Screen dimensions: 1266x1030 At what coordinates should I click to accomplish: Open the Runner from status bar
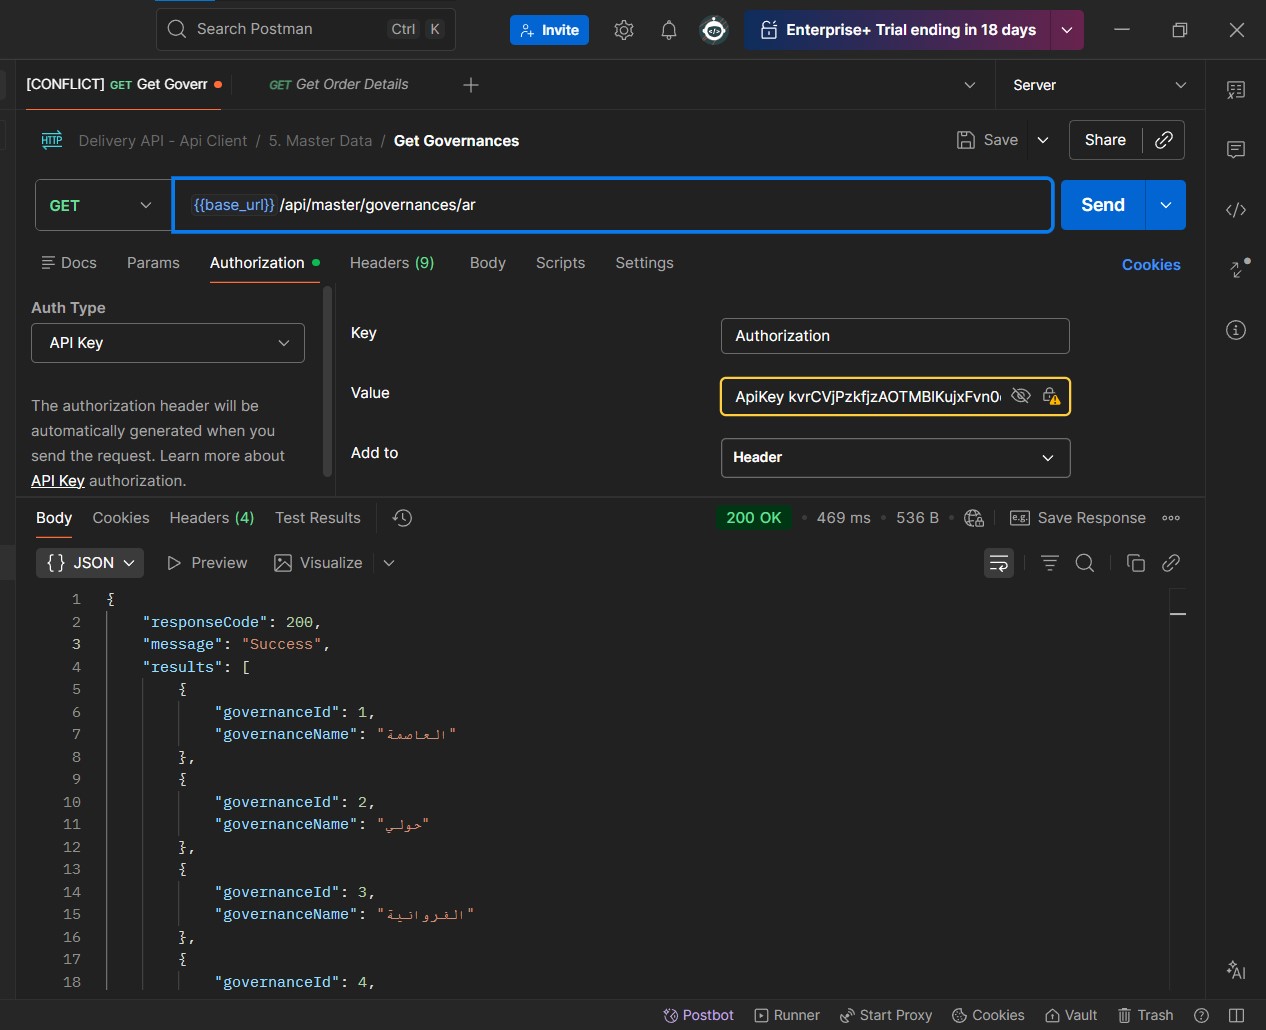point(787,1015)
